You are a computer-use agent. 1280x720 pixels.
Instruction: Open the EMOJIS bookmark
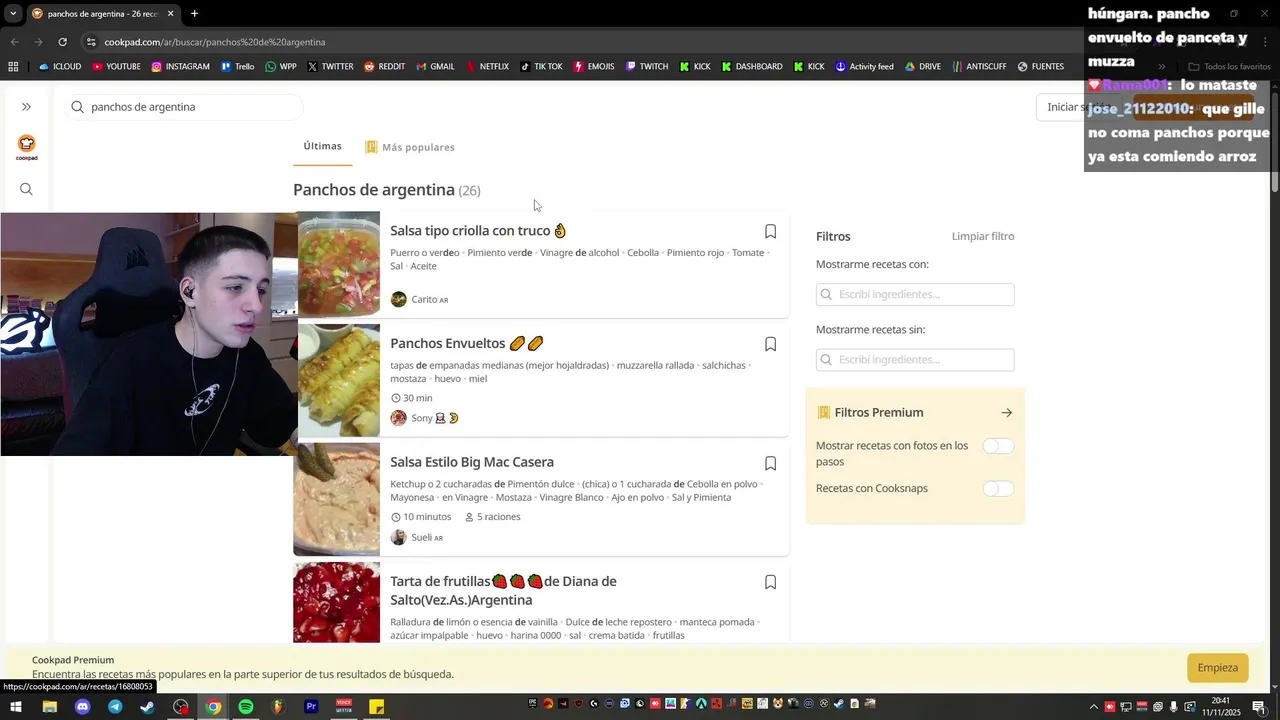pos(593,67)
